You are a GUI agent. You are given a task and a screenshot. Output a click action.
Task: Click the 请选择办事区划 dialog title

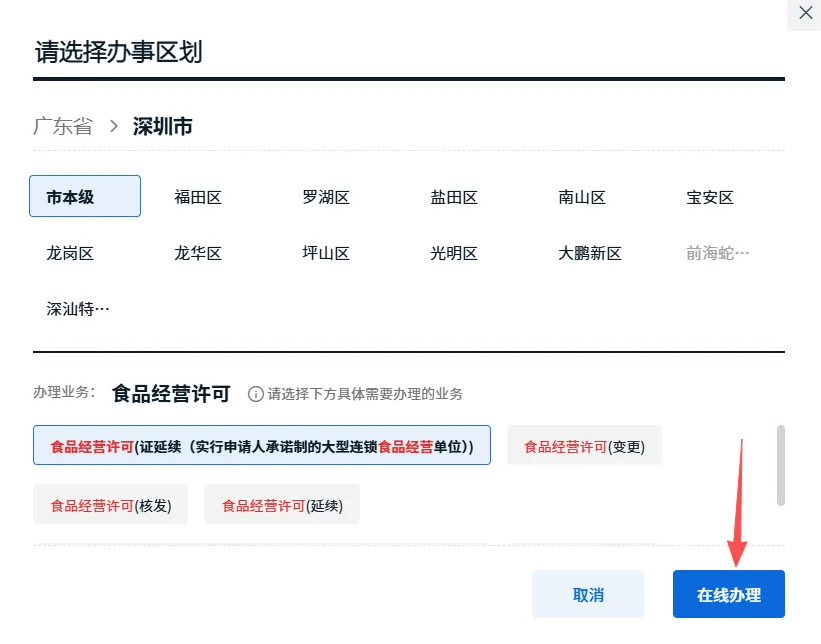118,52
